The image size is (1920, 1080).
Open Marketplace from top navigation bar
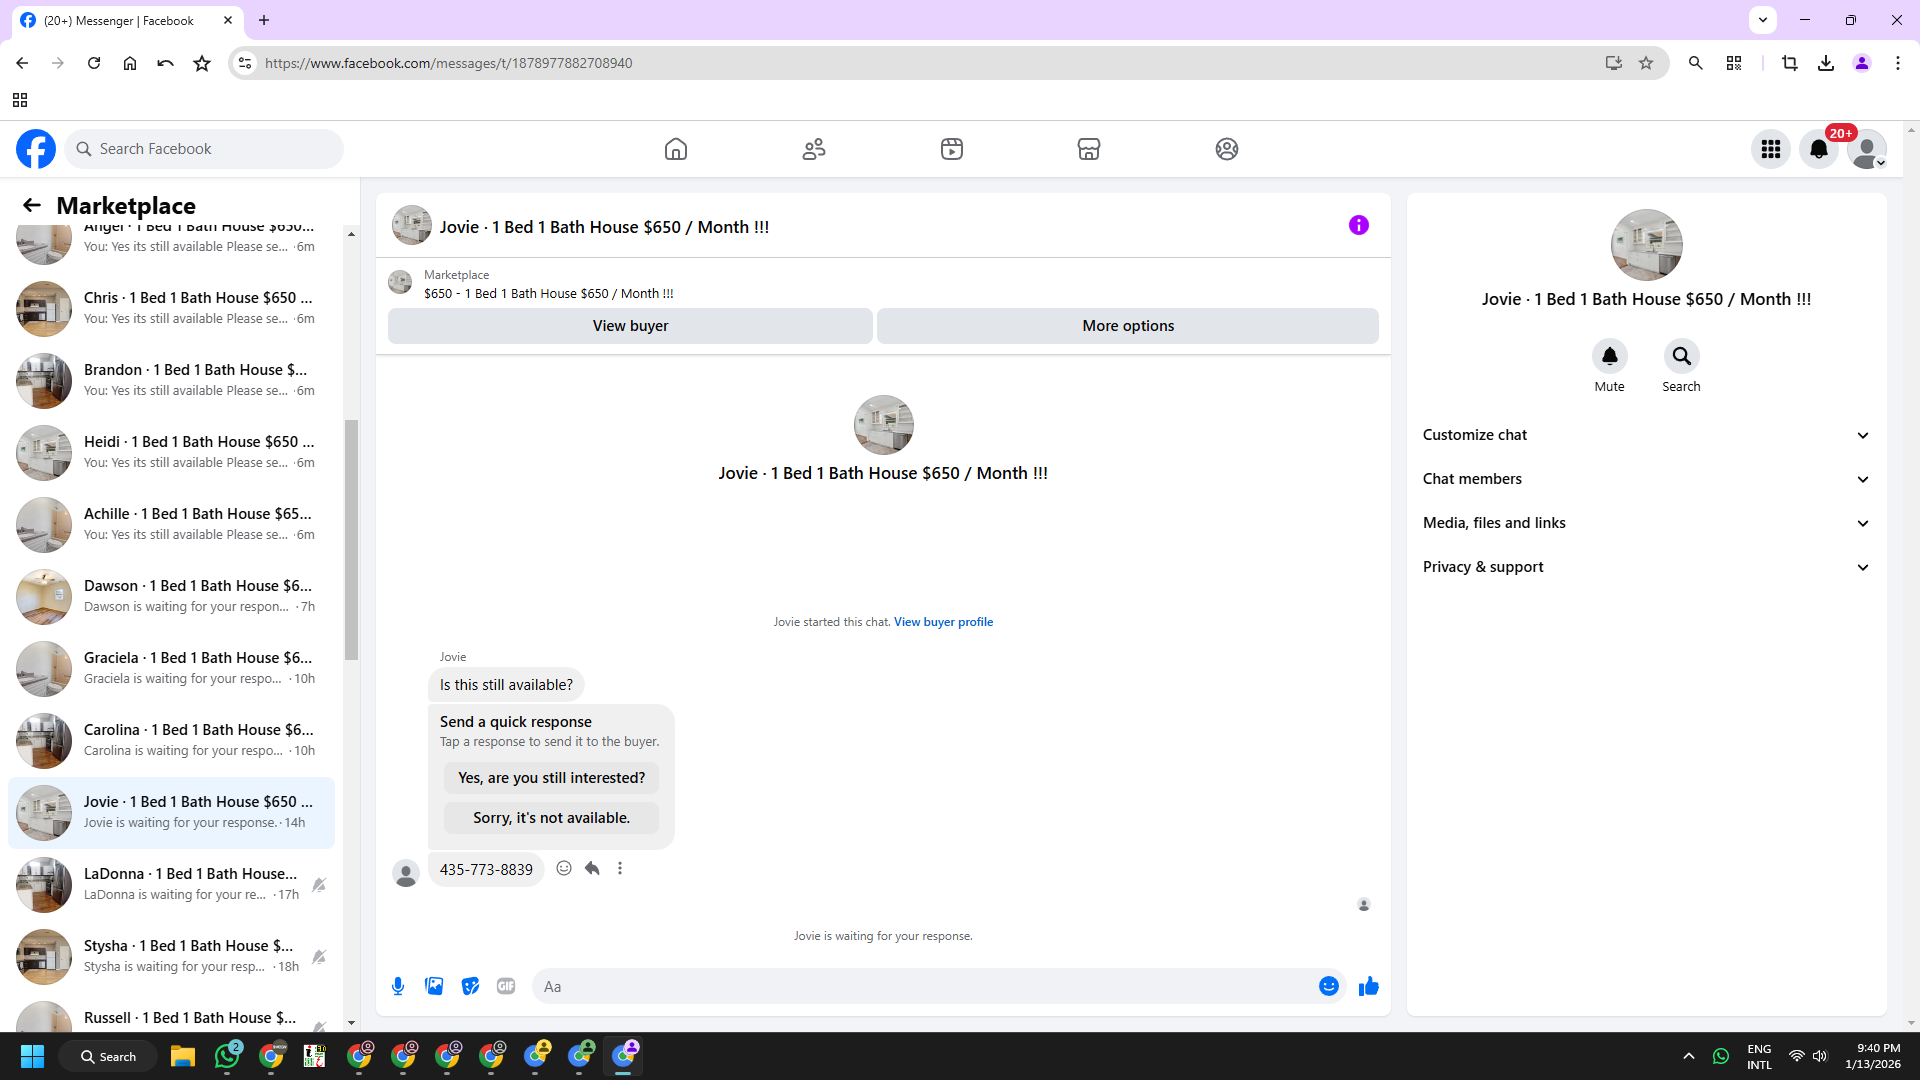click(x=1088, y=149)
